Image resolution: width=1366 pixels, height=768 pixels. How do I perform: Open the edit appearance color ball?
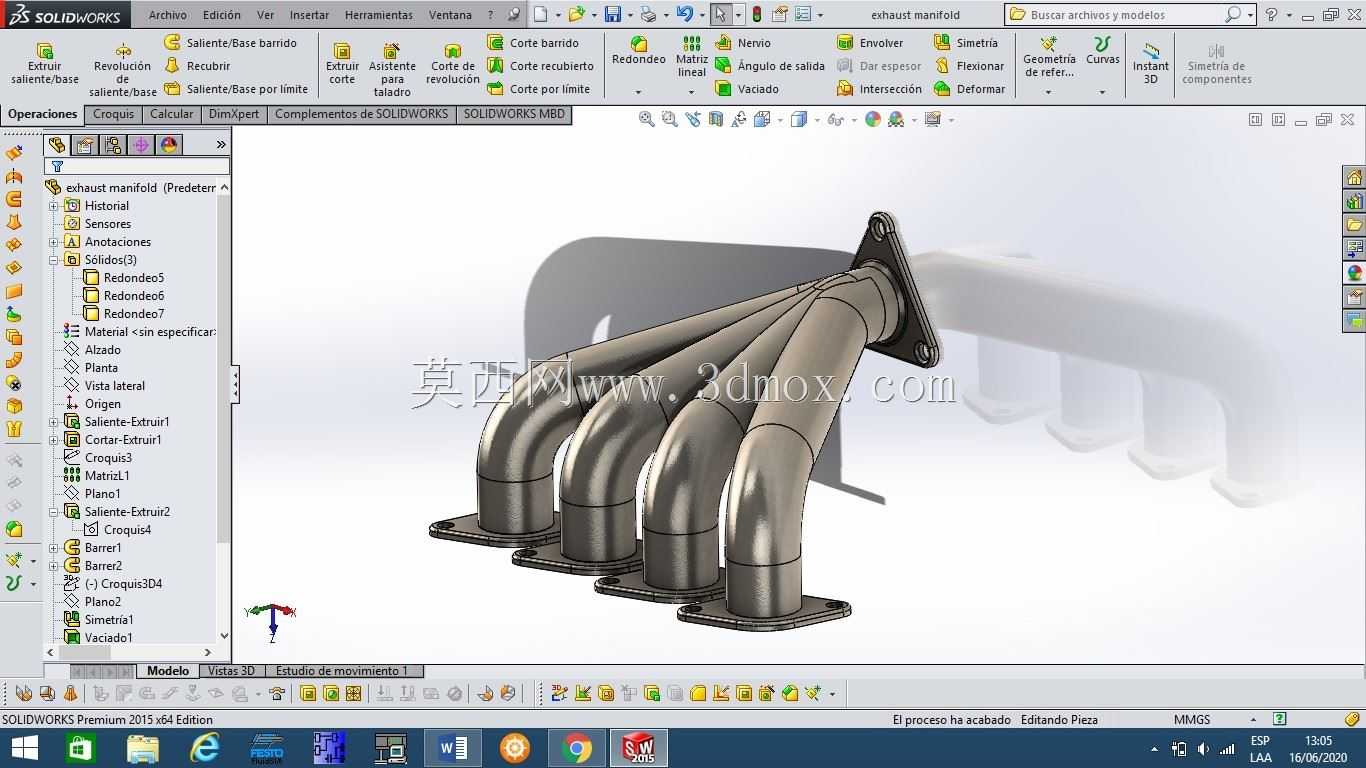(x=873, y=120)
